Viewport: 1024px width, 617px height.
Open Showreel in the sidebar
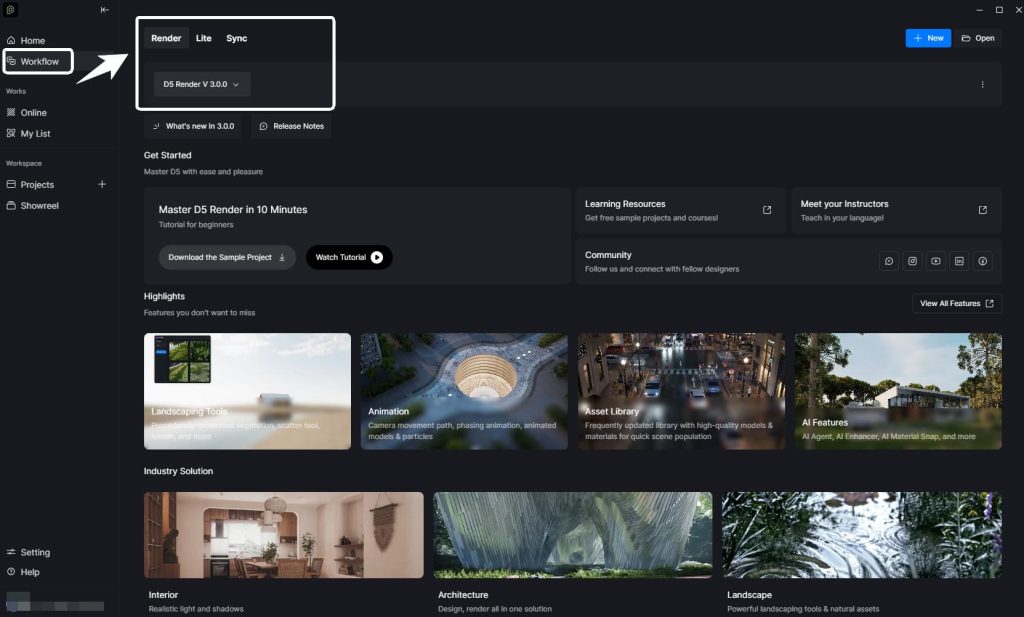pos(39,206)
